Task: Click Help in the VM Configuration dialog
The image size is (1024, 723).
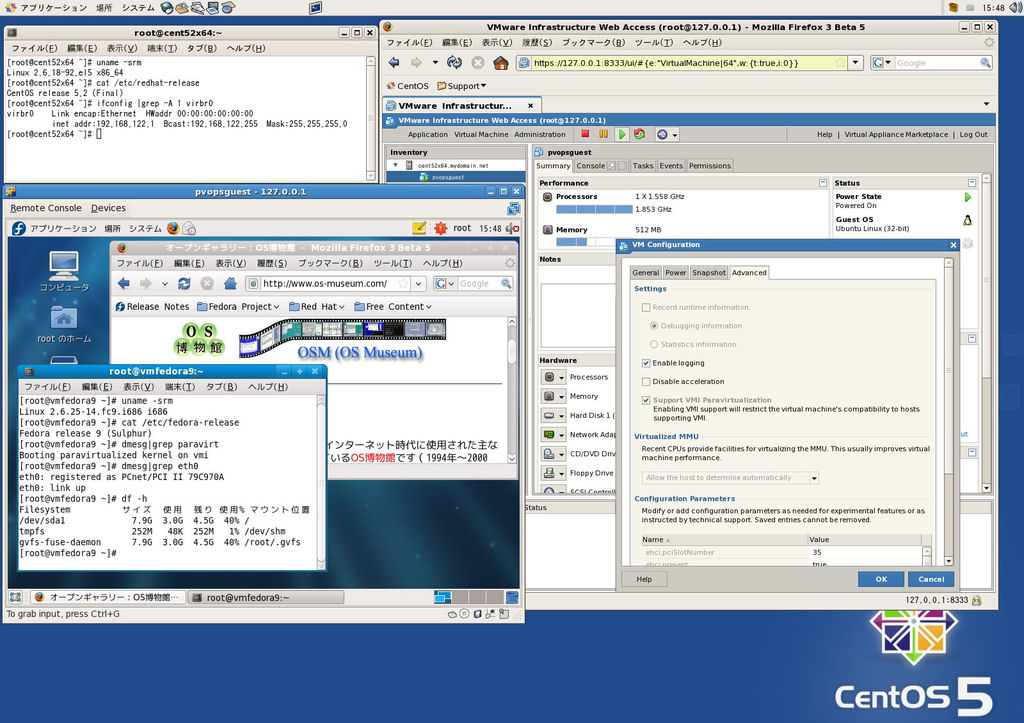Action: [x=644, y=579]
